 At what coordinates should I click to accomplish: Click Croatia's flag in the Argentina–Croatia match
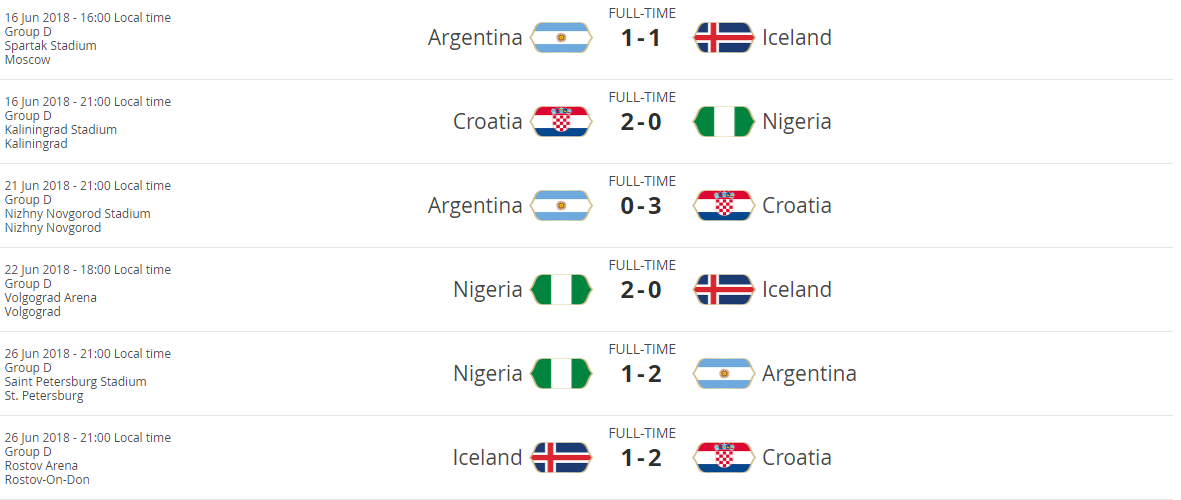tap(723, 206)
